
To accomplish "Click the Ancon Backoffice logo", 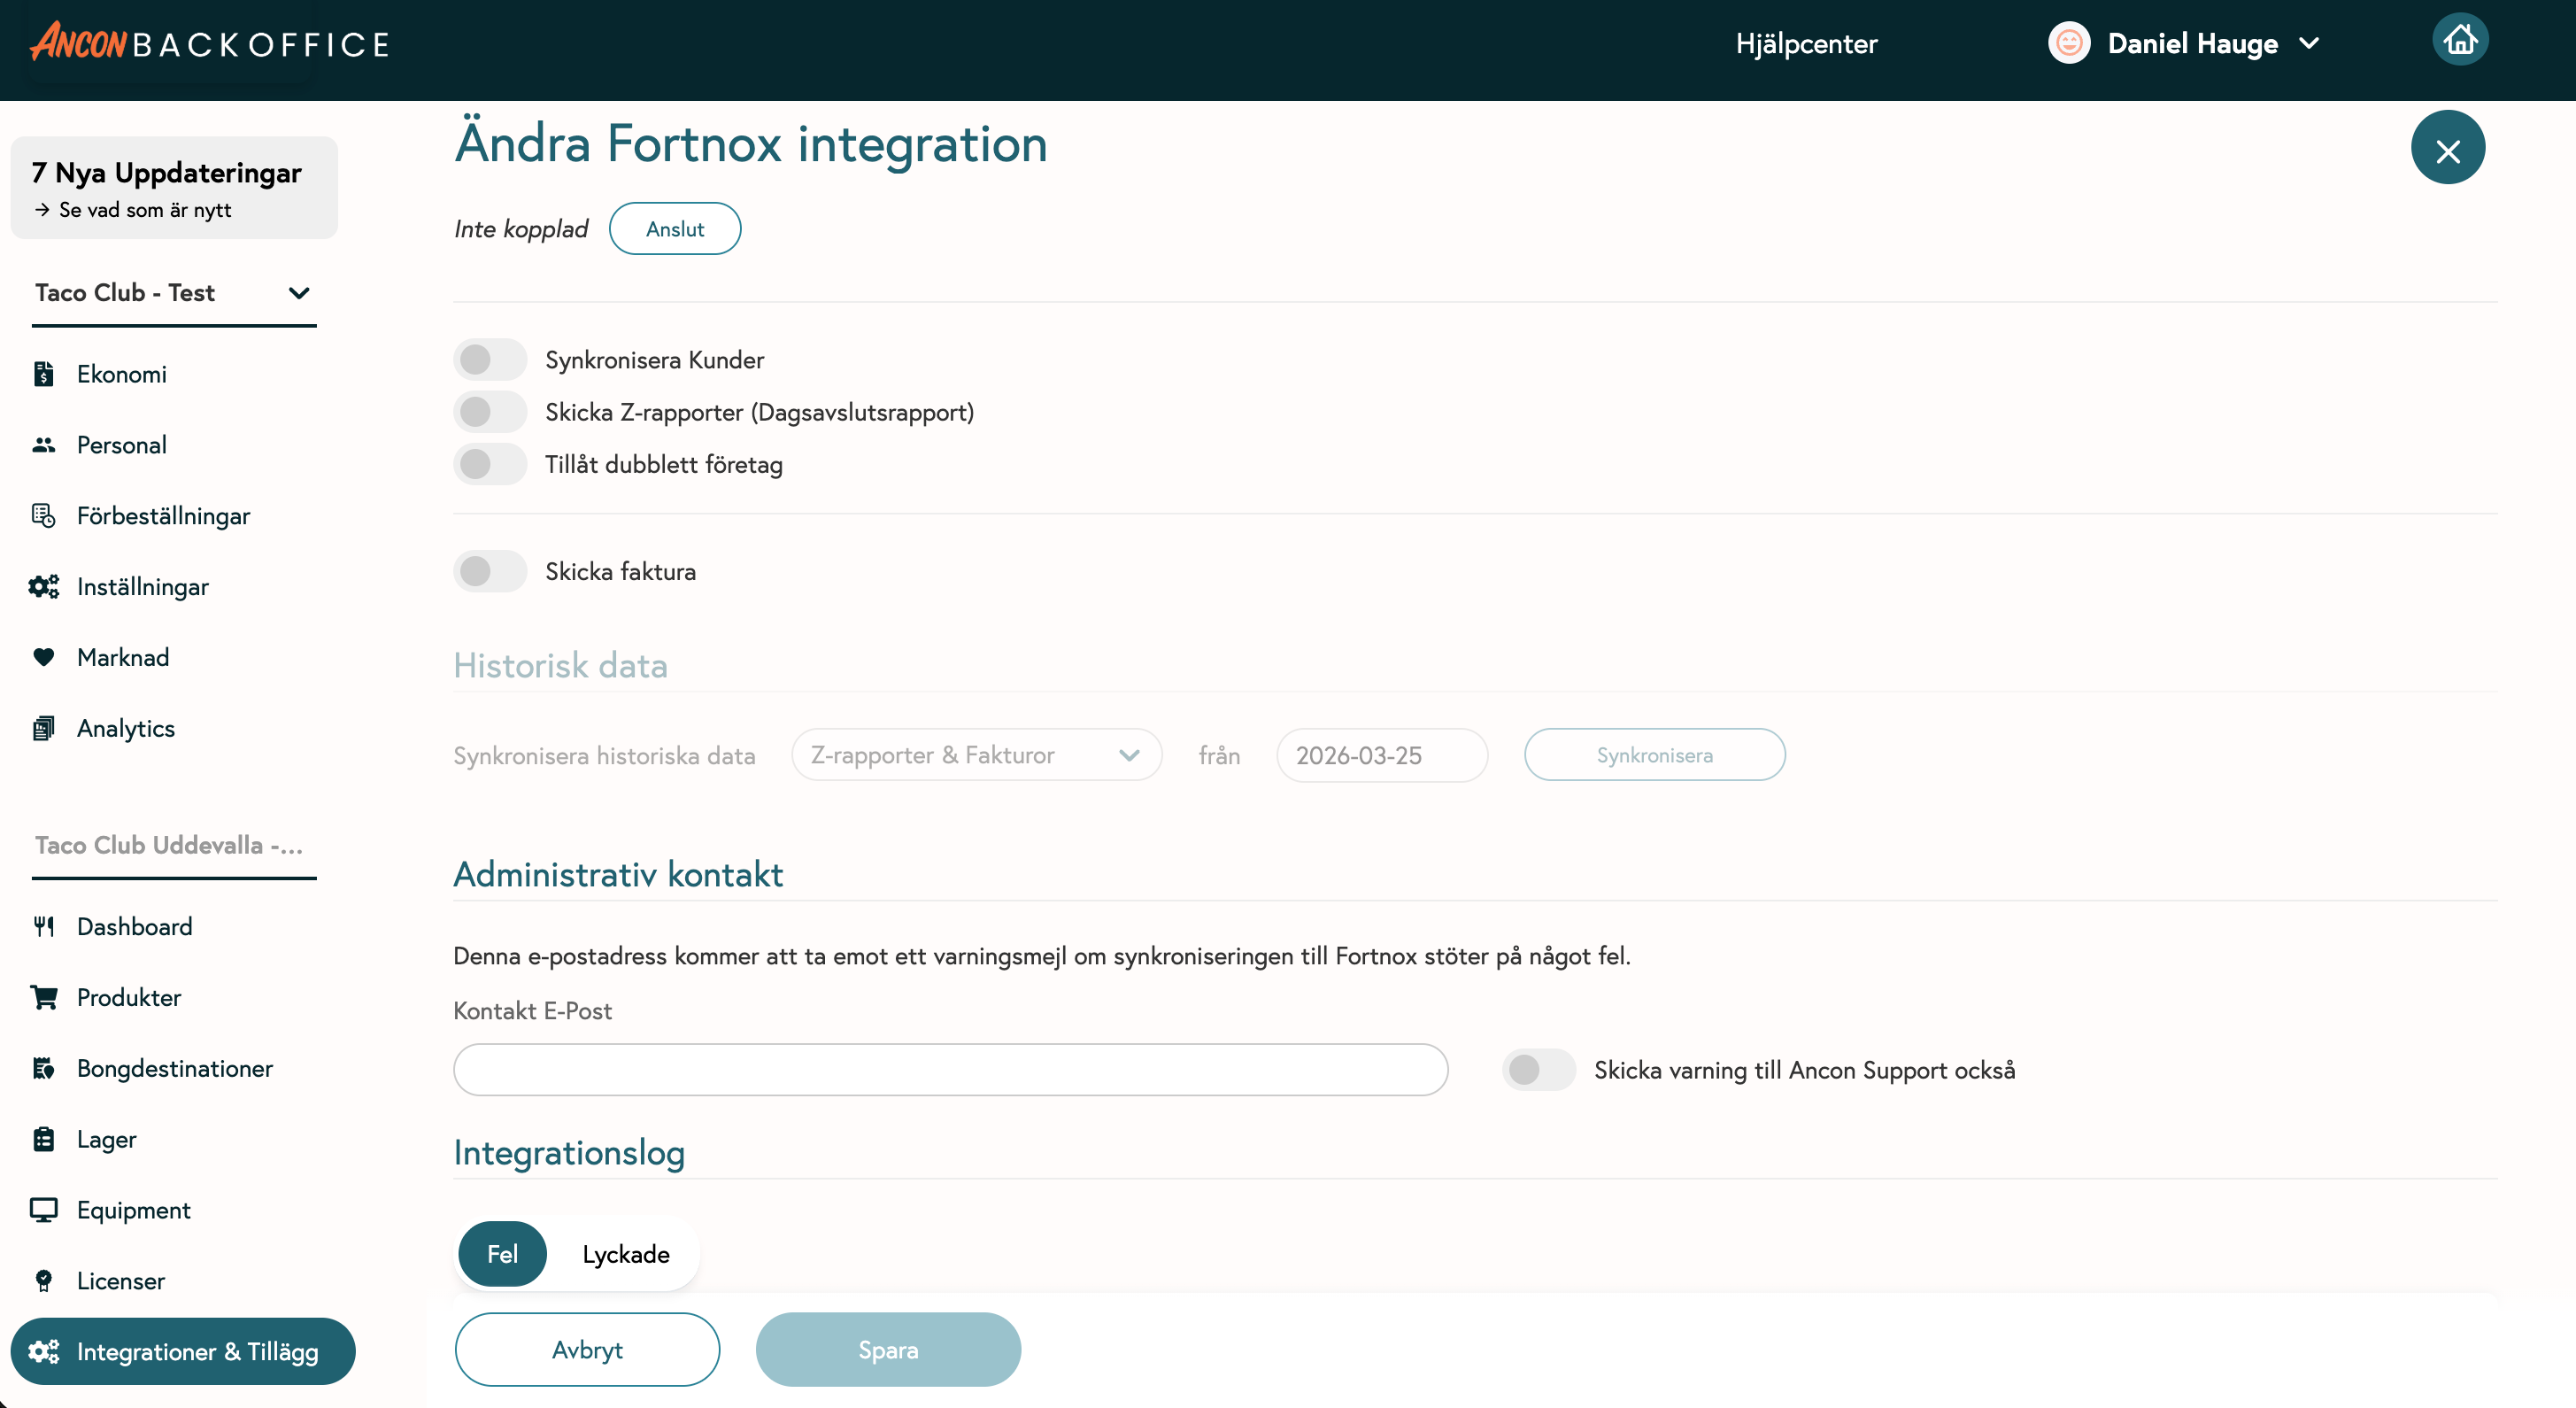I will click(209, 43).
